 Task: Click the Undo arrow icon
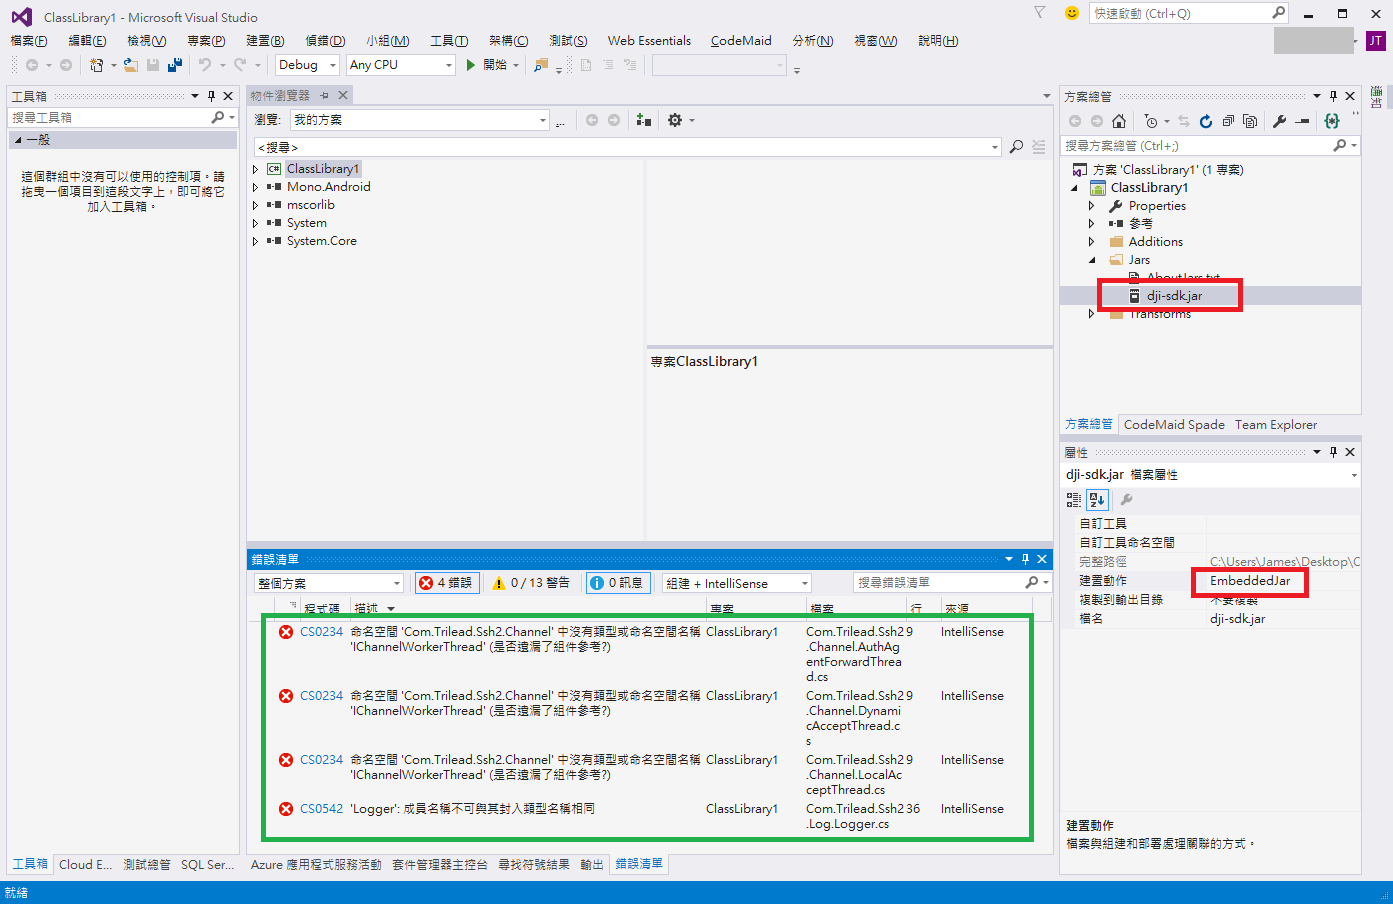[205, 65]
